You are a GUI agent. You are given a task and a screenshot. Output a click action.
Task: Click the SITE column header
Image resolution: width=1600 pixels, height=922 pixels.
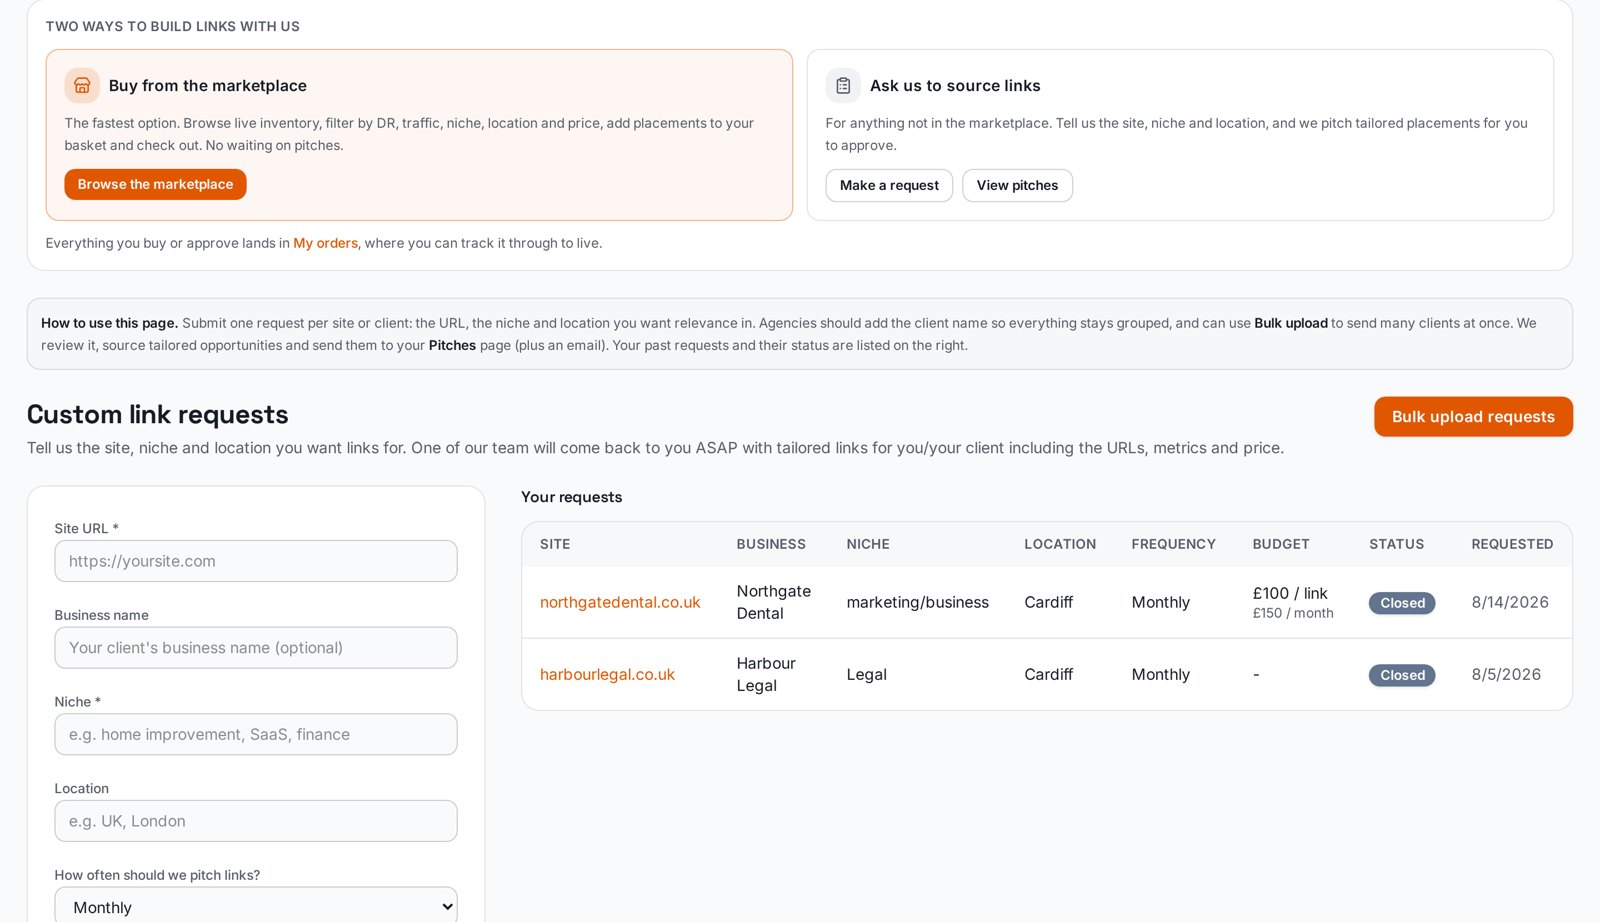555,544
